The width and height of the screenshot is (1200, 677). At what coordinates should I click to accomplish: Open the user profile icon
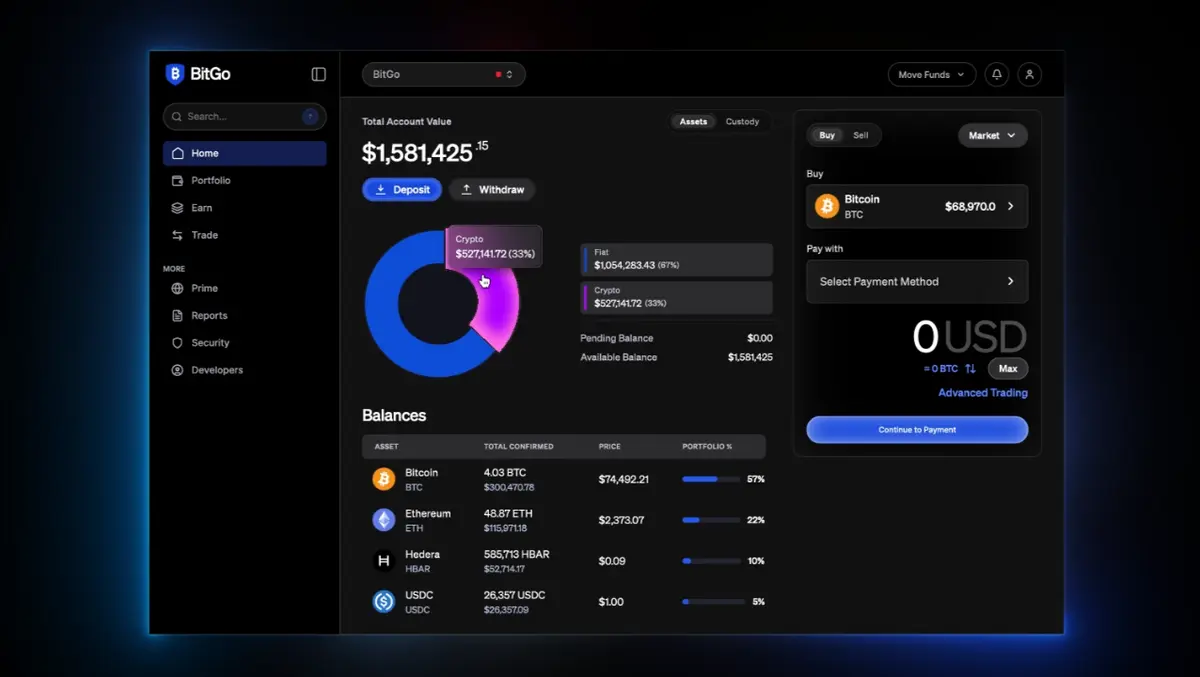point(1029,75)
